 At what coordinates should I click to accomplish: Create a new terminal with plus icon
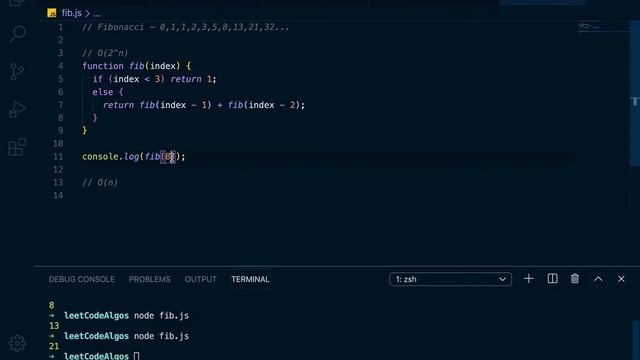529,279
